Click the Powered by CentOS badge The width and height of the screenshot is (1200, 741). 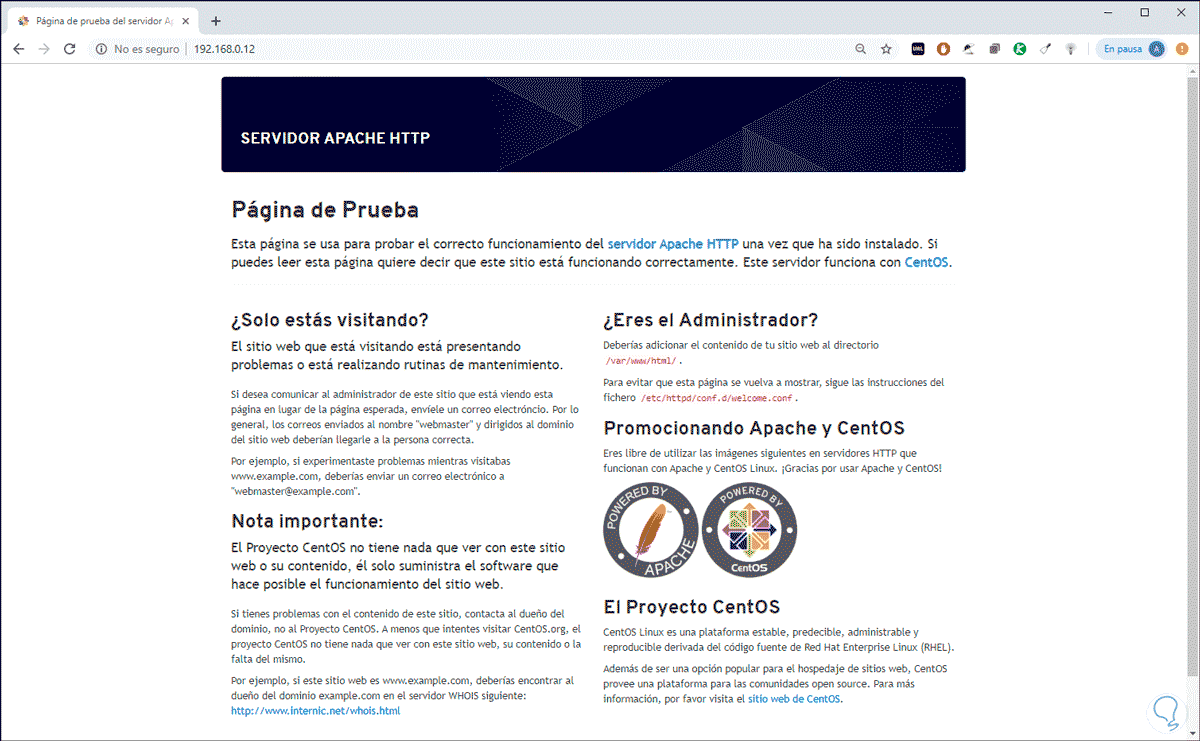pyautogui.click(x=750, y=530)
